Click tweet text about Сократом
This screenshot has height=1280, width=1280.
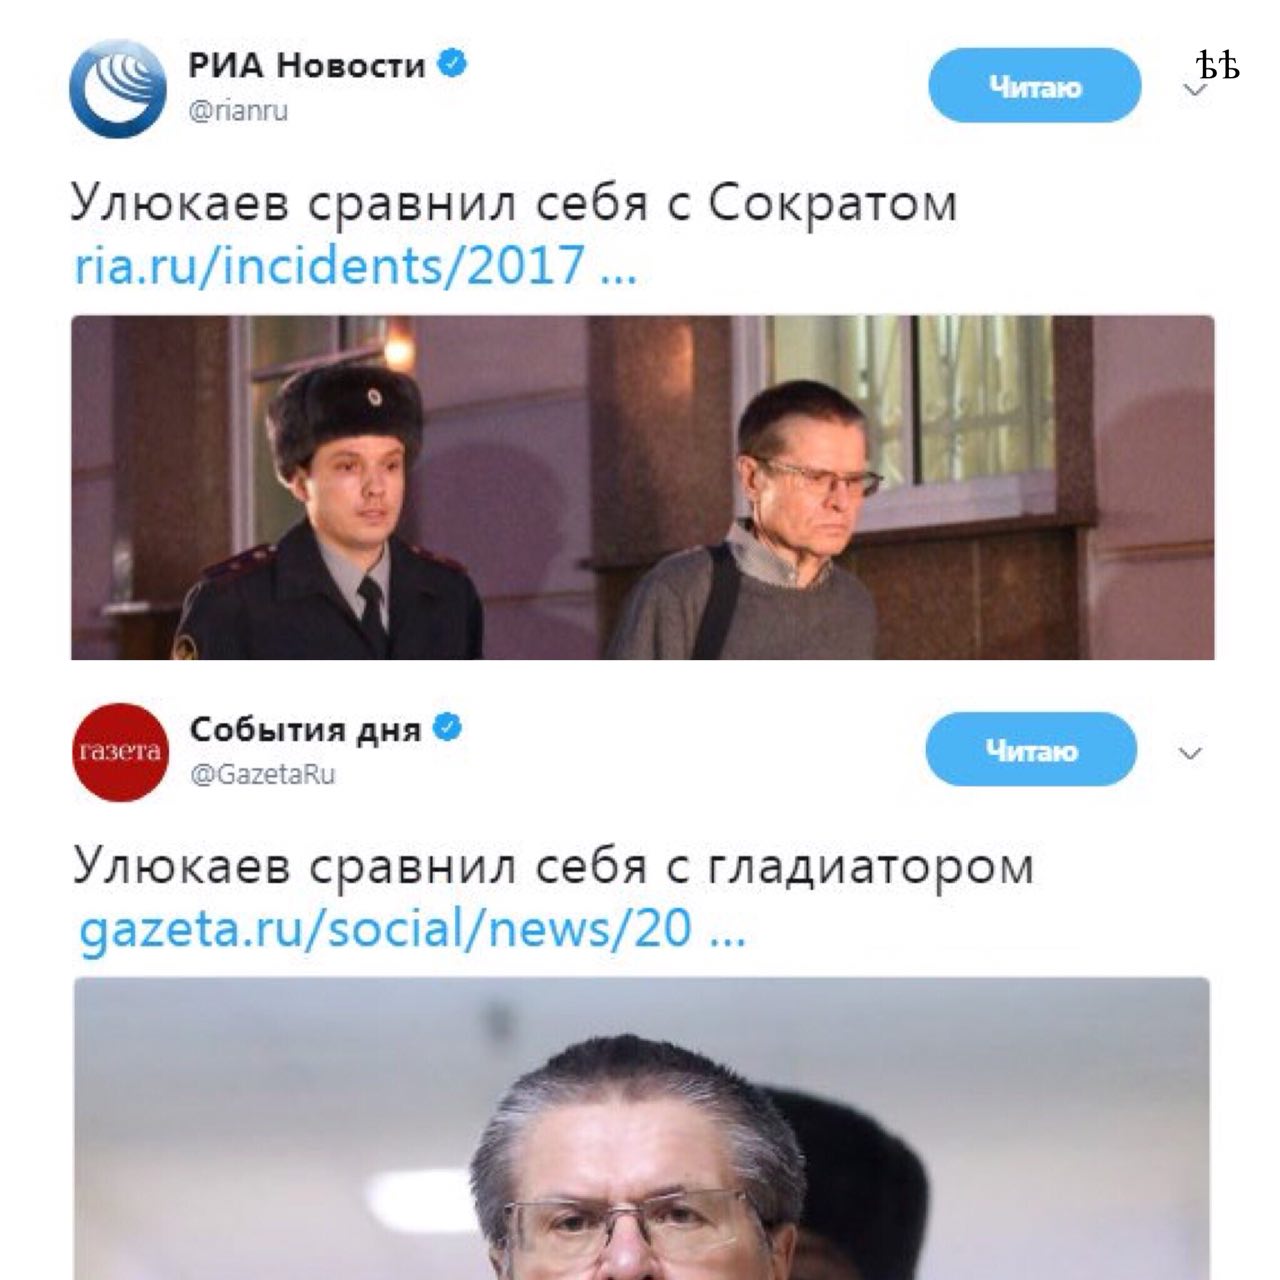(513, 204)
